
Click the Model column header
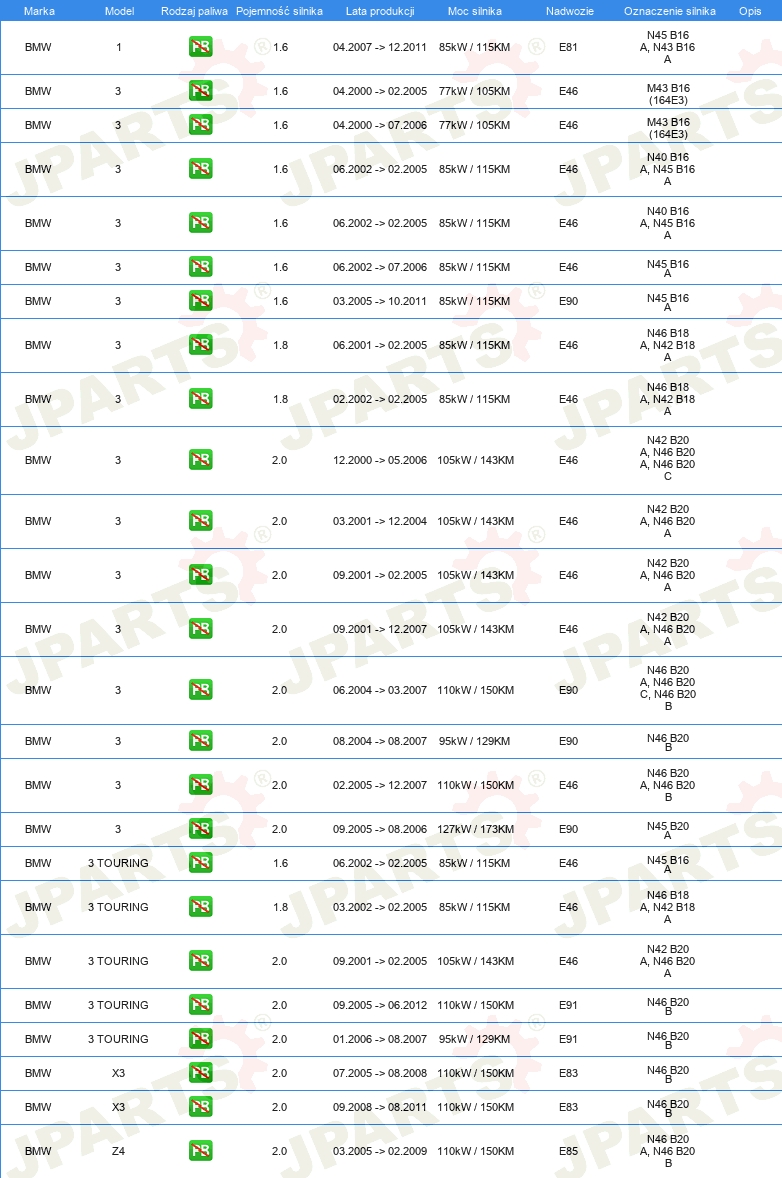(x=119, y=11)
